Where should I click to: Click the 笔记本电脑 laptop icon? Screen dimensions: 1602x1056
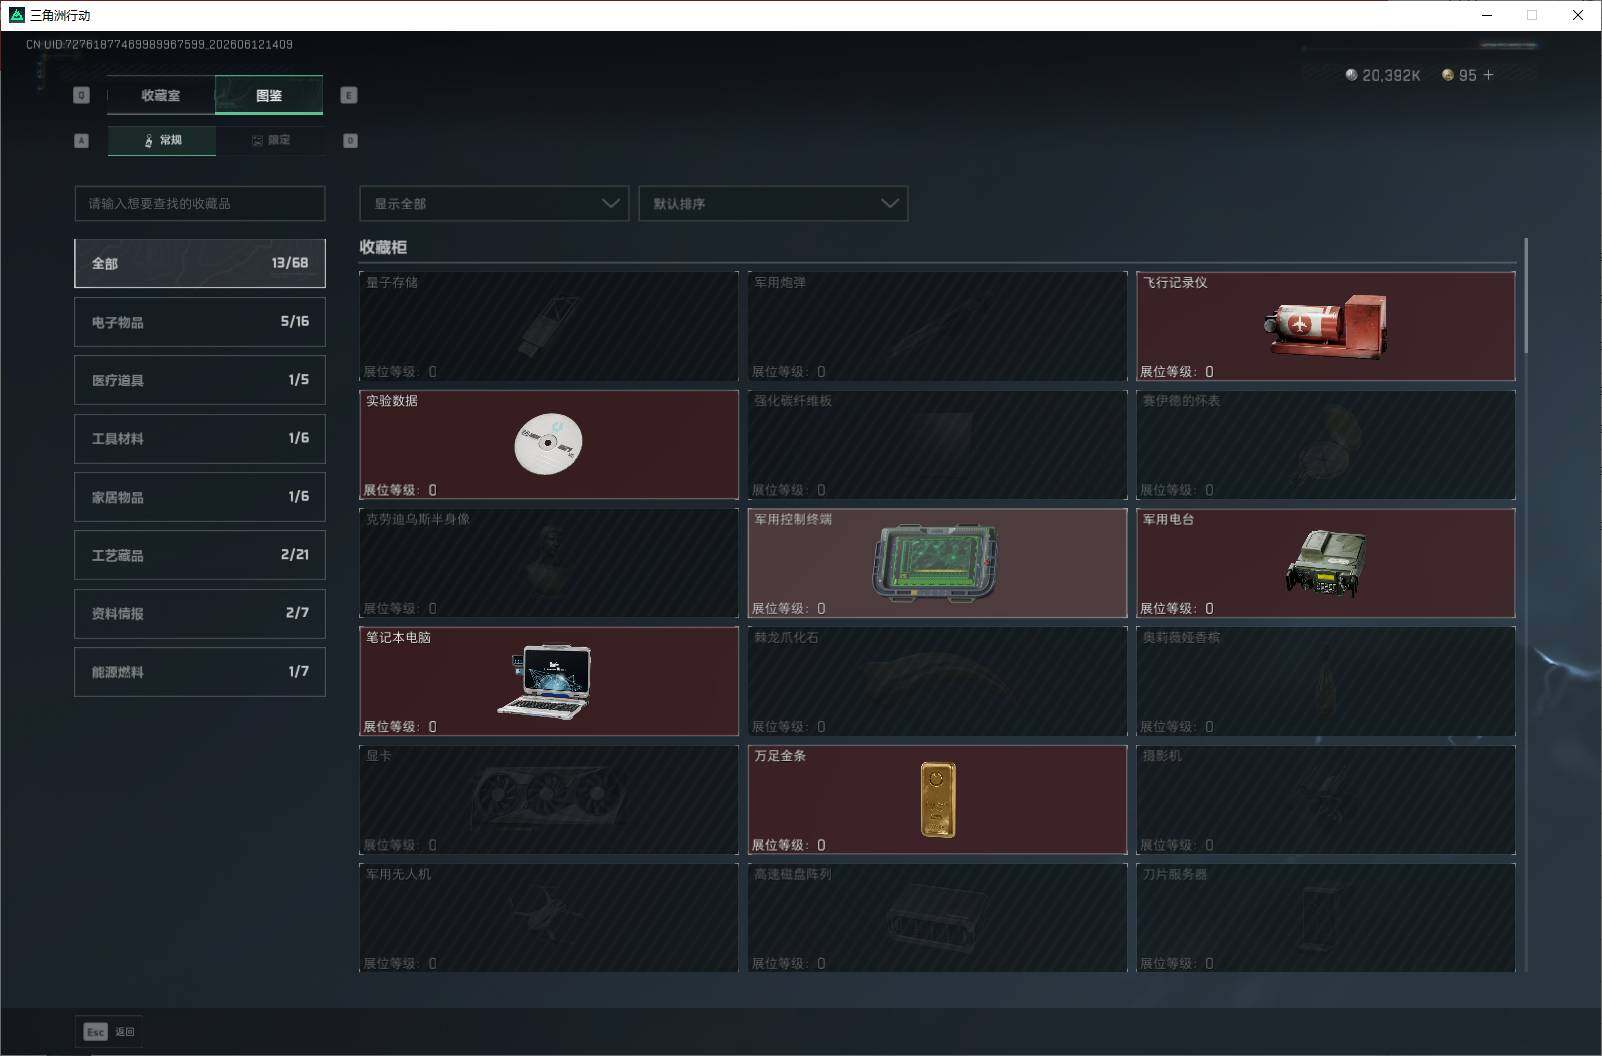pos(545,680)
